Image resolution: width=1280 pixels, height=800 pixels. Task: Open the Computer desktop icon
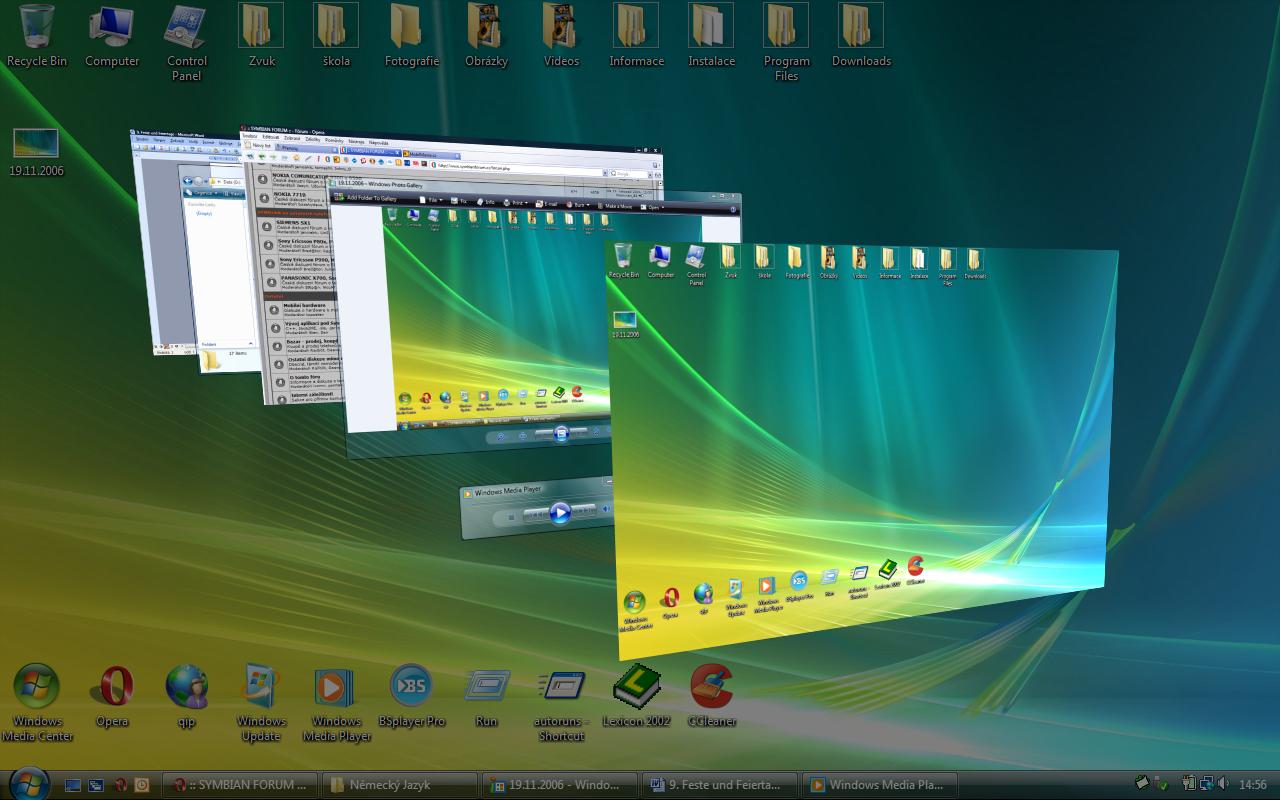(112, 36)
